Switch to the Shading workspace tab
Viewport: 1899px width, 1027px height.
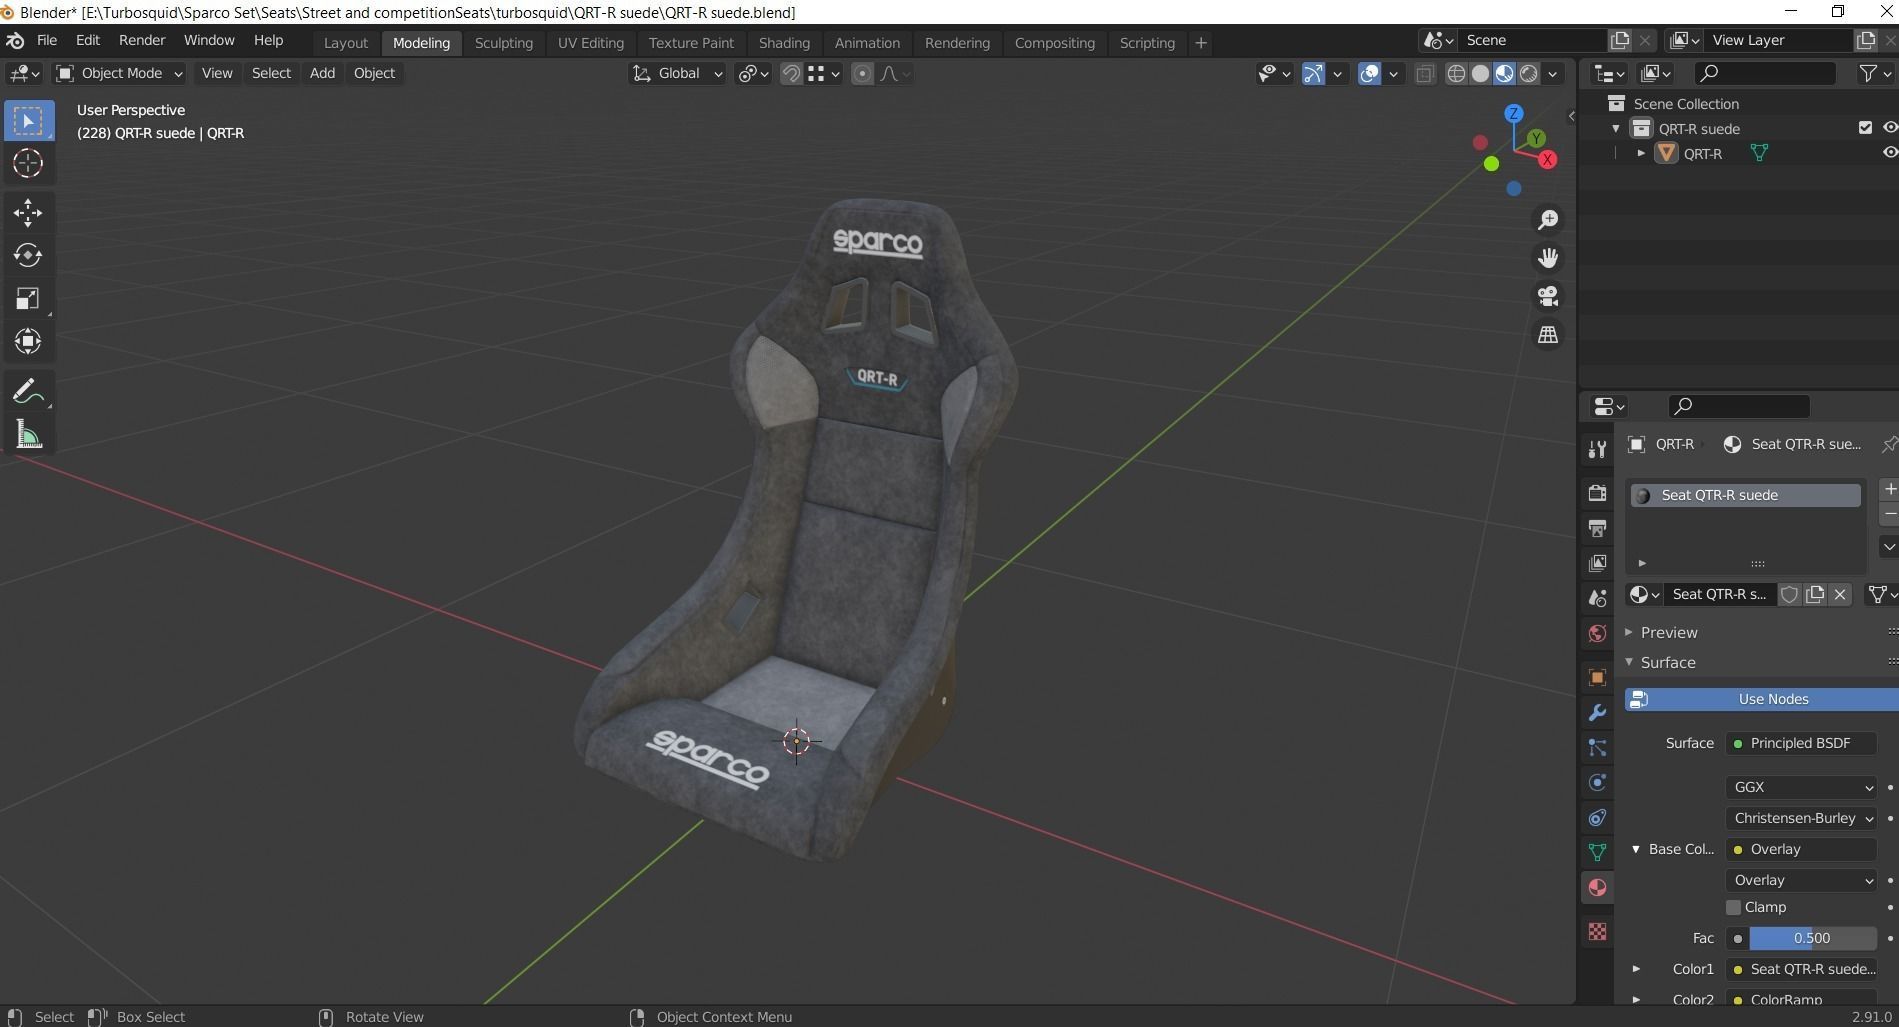pyautogui.click(x=784, y=43)
